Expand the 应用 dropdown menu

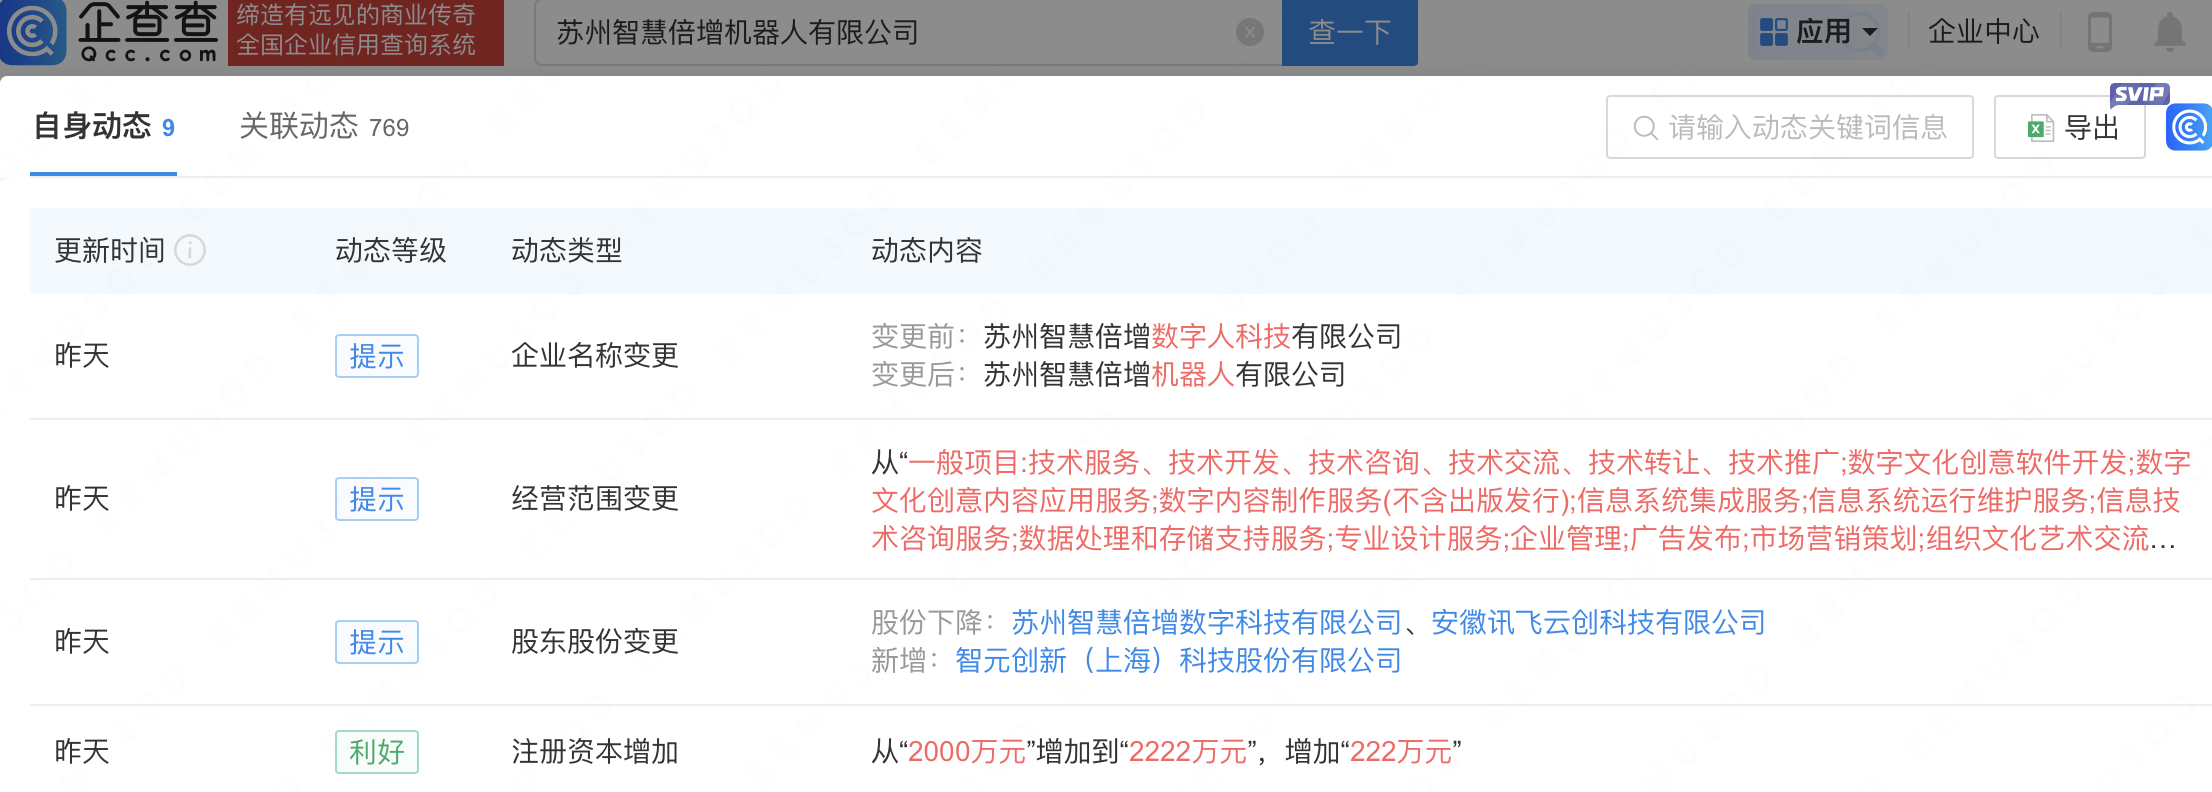pyautogui.click(x=1818, y=32)
